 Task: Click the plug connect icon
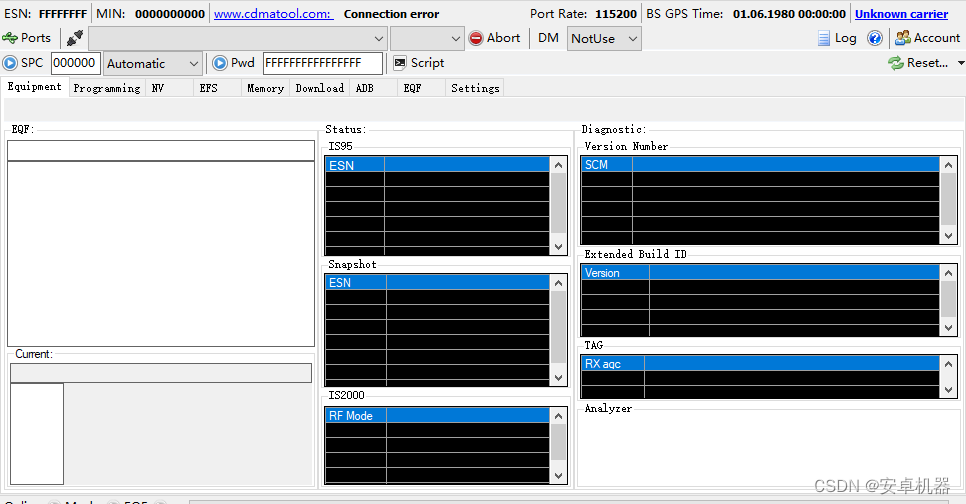[x=75, y=38]
